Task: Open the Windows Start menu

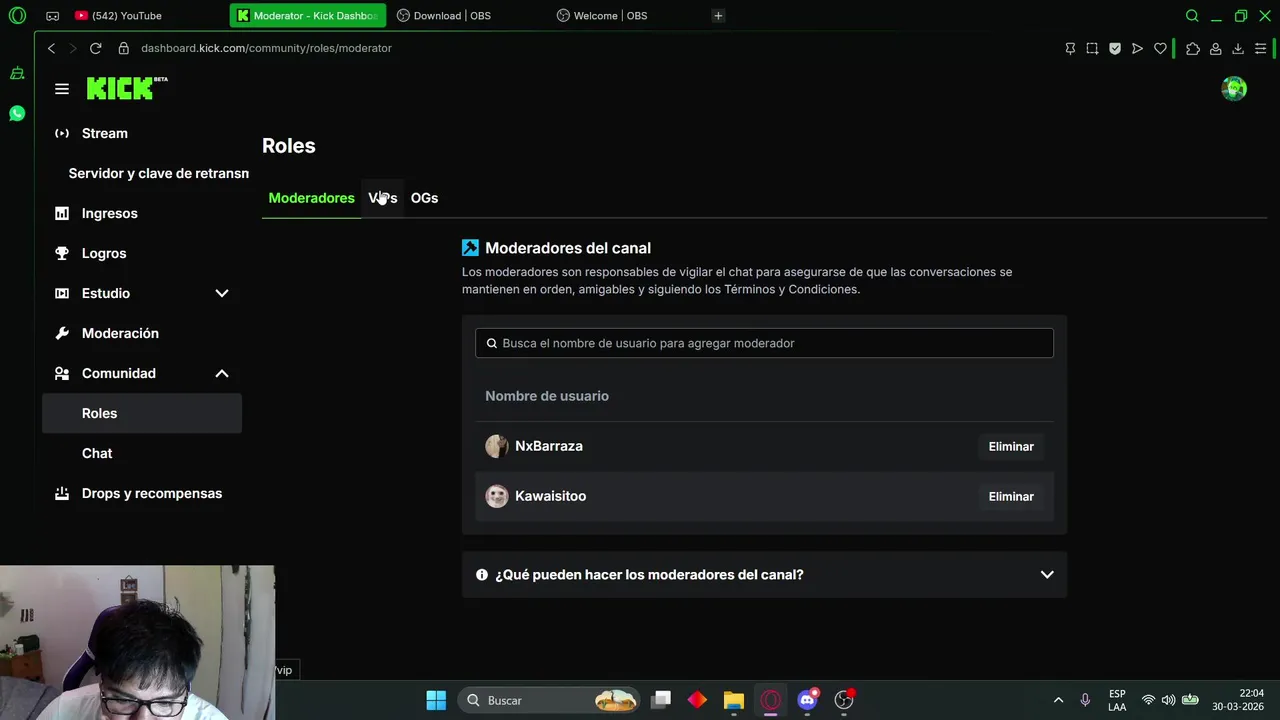Action: point(436,700)
